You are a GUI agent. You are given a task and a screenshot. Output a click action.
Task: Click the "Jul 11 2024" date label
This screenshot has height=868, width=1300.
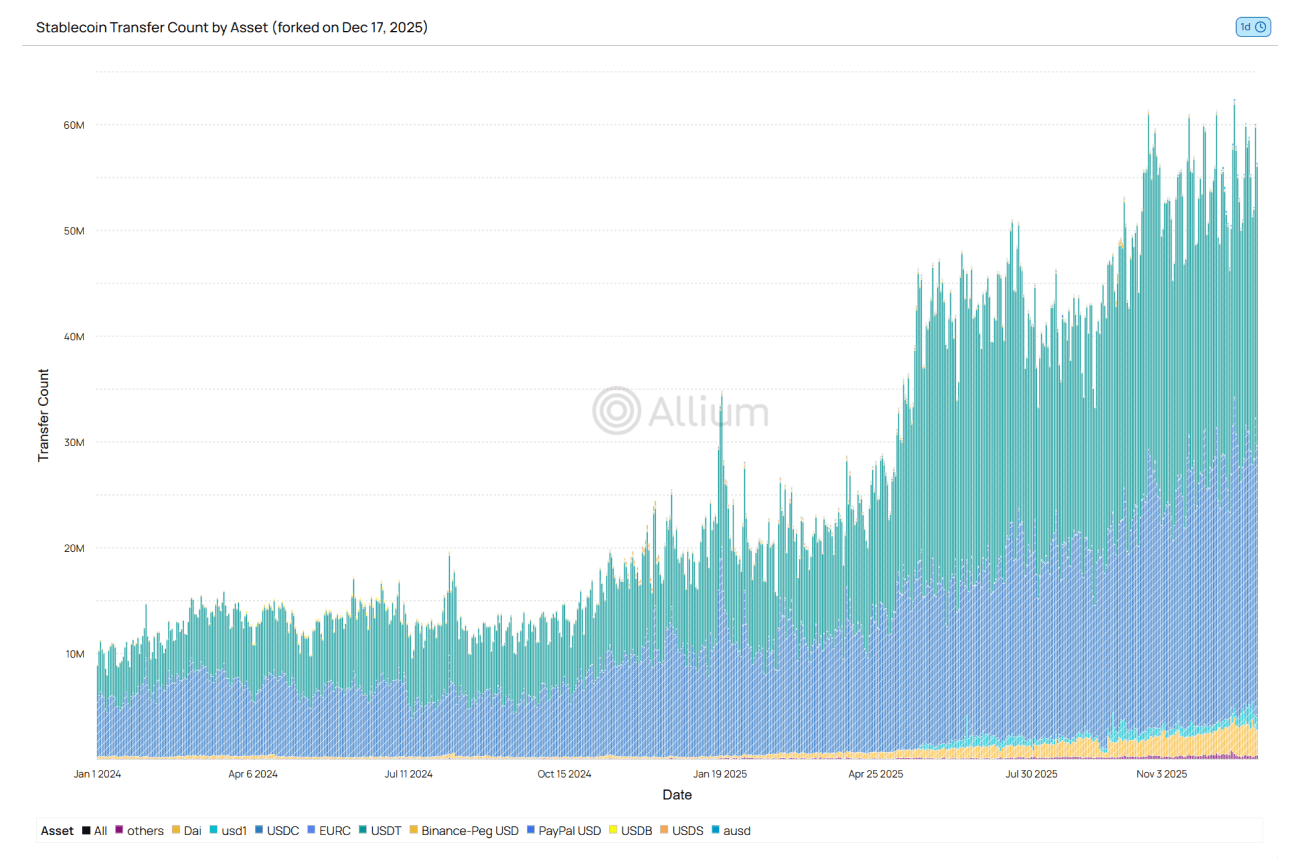tap(409, 774)
